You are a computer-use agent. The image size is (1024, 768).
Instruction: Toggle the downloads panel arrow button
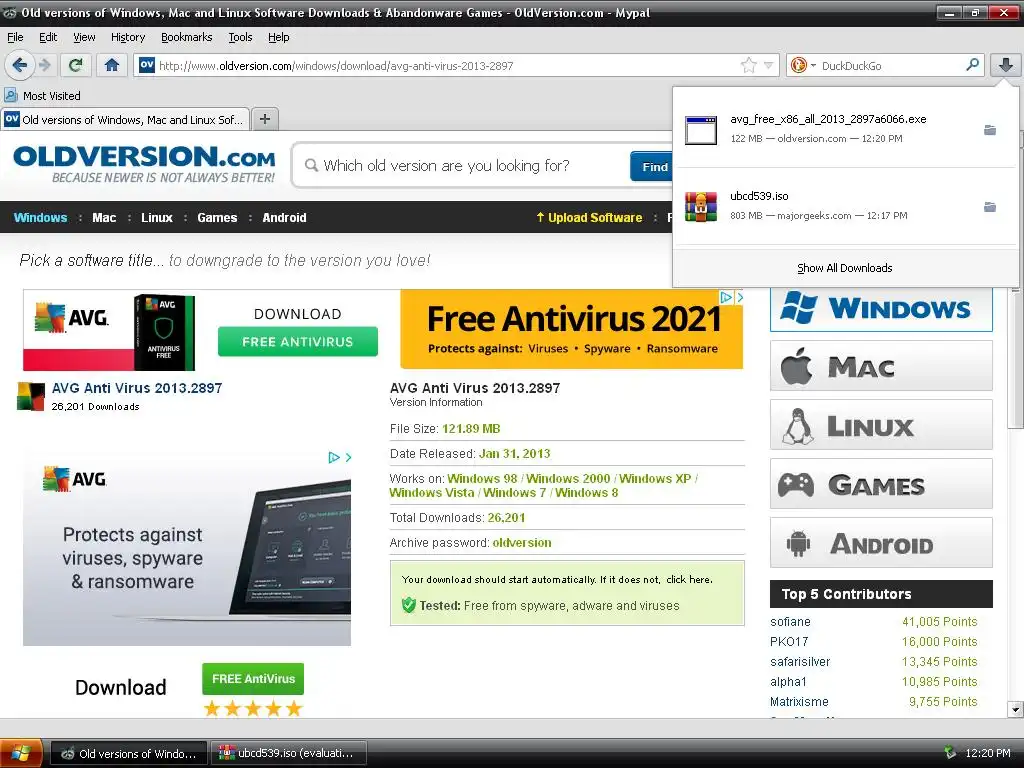pos(1006,65)
